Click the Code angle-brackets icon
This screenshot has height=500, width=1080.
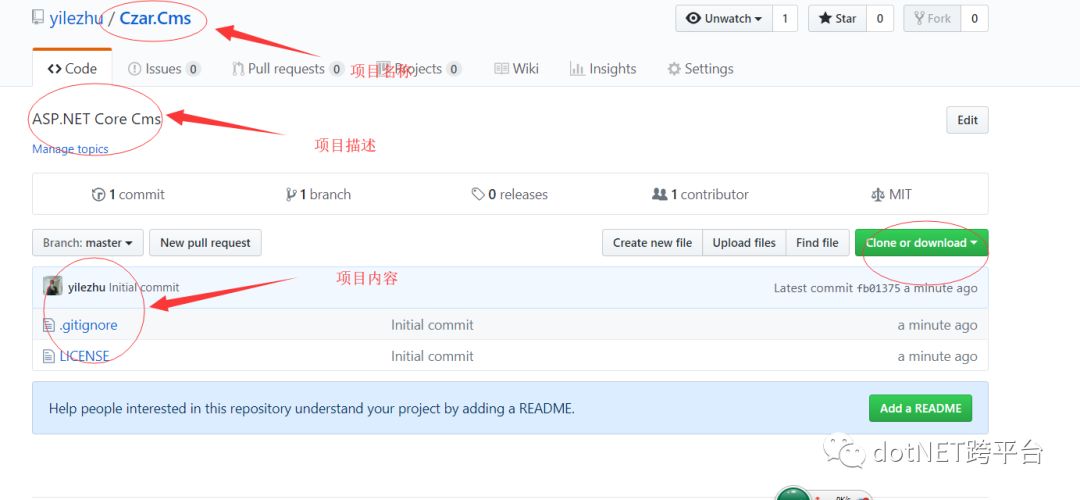[54, 69]
